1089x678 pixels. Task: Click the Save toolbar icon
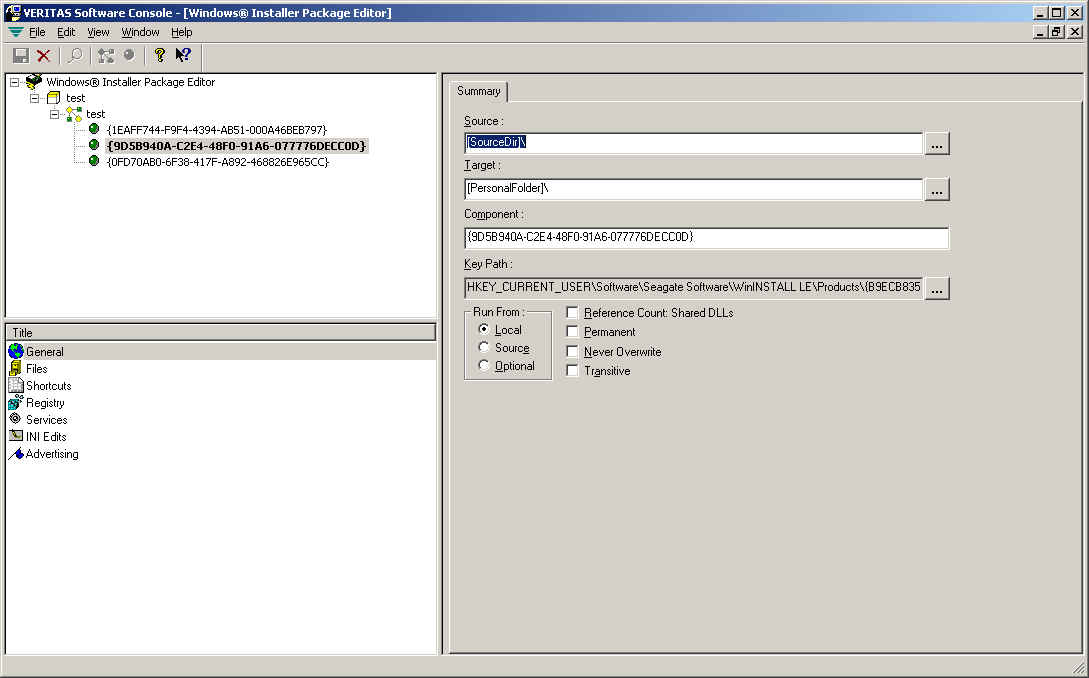(x=21, y=56)
